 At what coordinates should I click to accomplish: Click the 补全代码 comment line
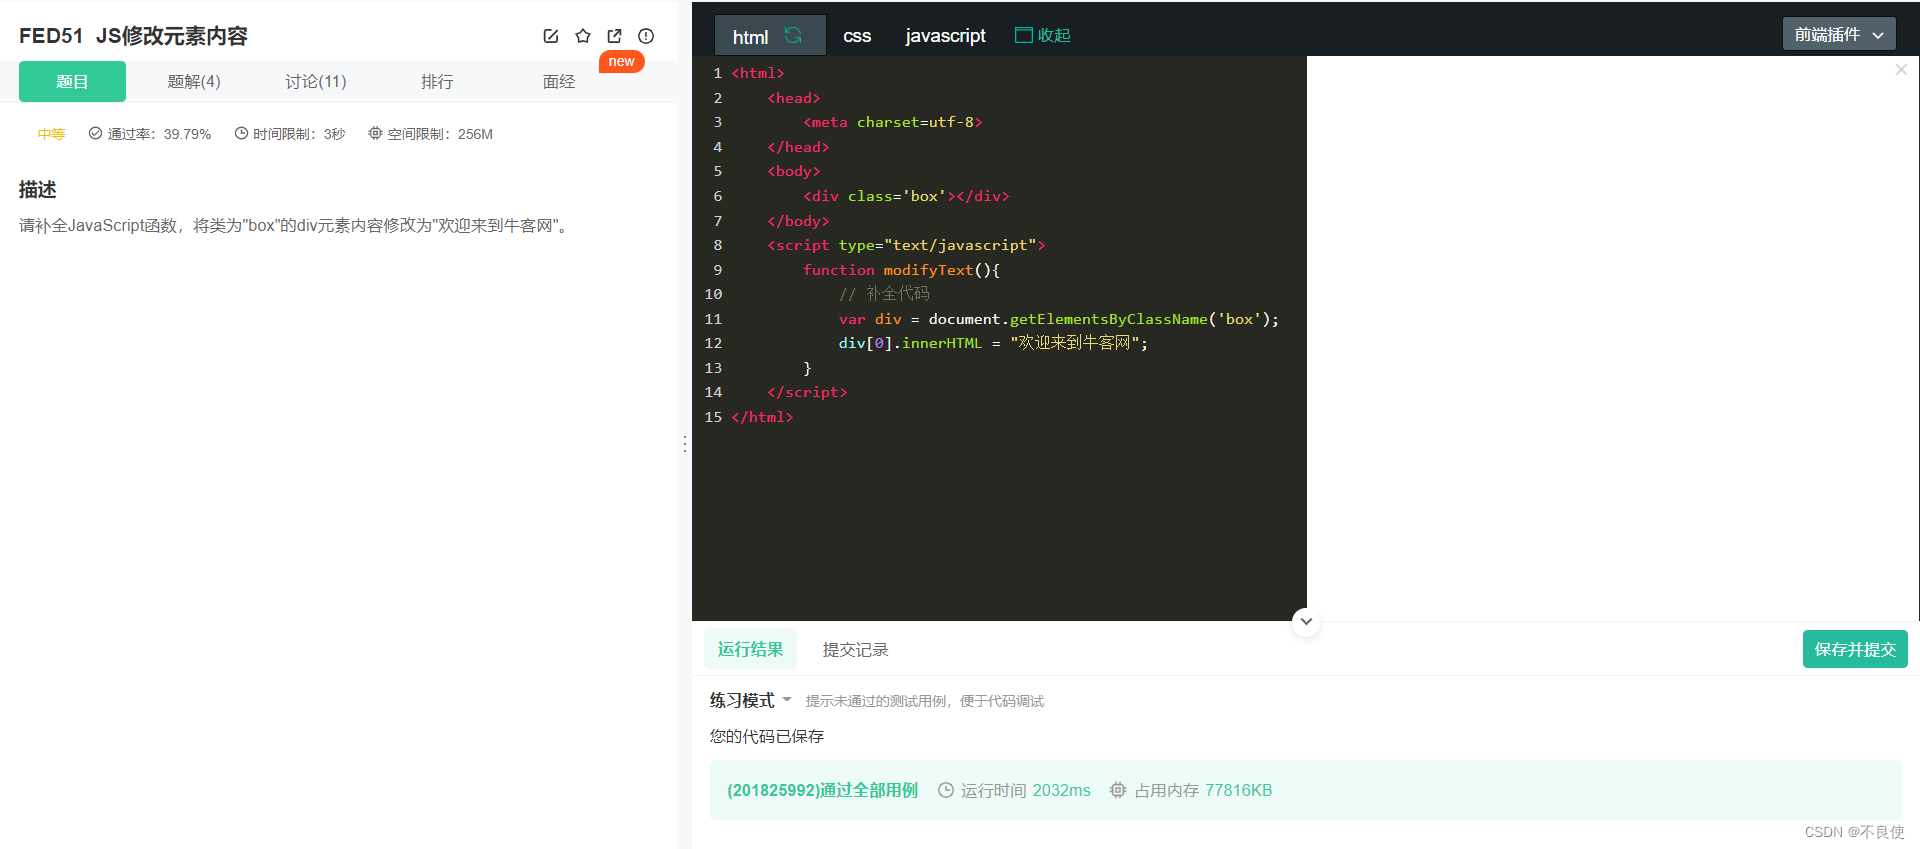884,294
